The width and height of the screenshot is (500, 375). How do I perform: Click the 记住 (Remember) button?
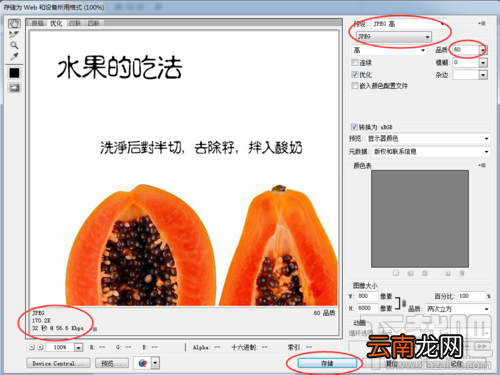456,364
